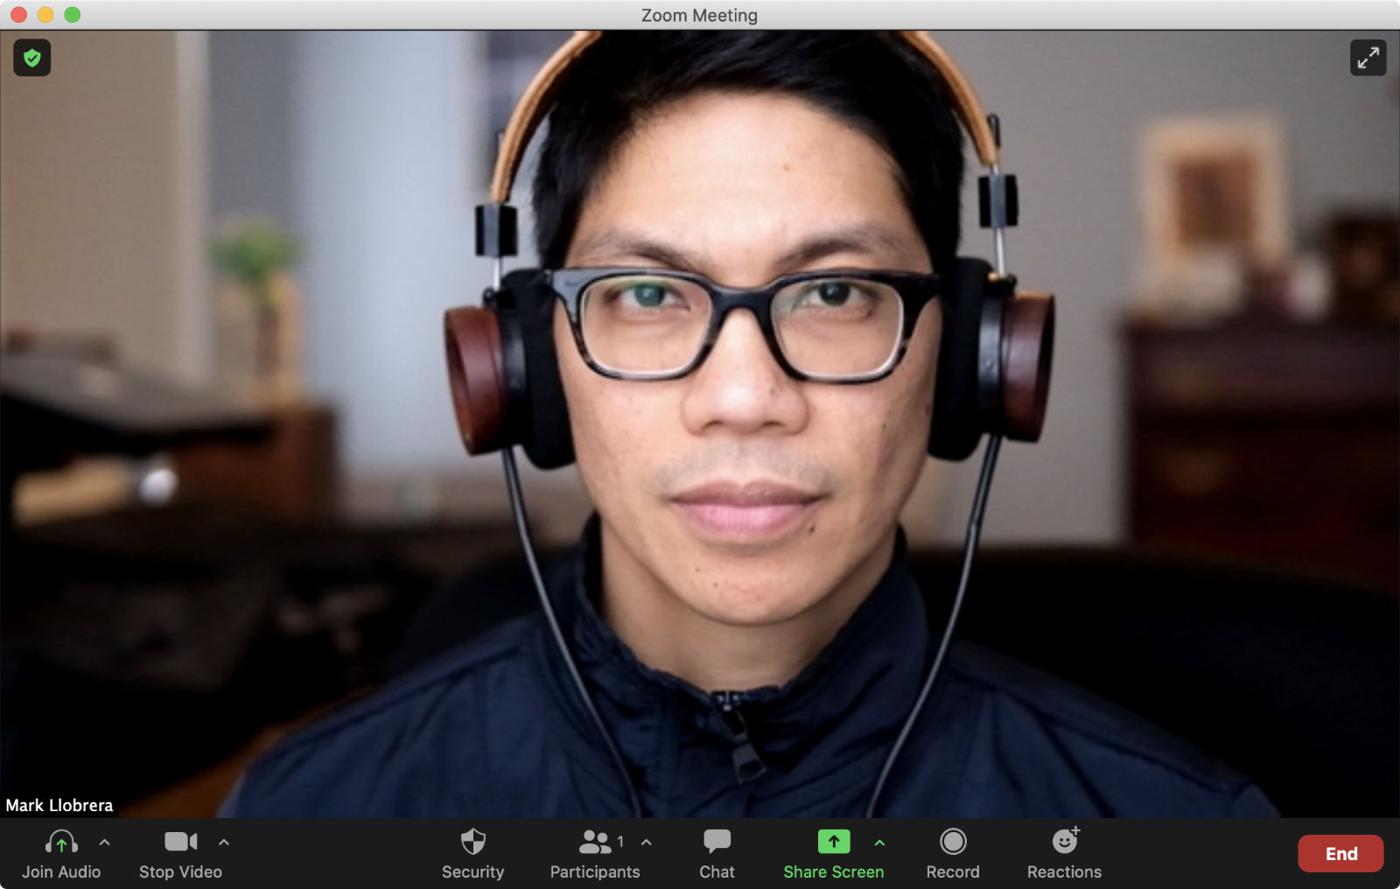Start recording with the Record icon
The height and width of the screenshot is (889, 1400).
(952, 843)
